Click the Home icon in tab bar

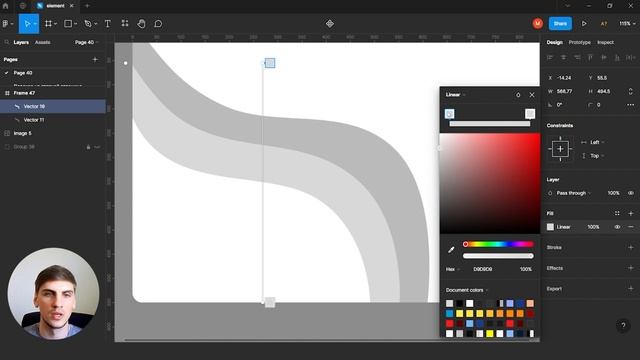click(5, 6)
